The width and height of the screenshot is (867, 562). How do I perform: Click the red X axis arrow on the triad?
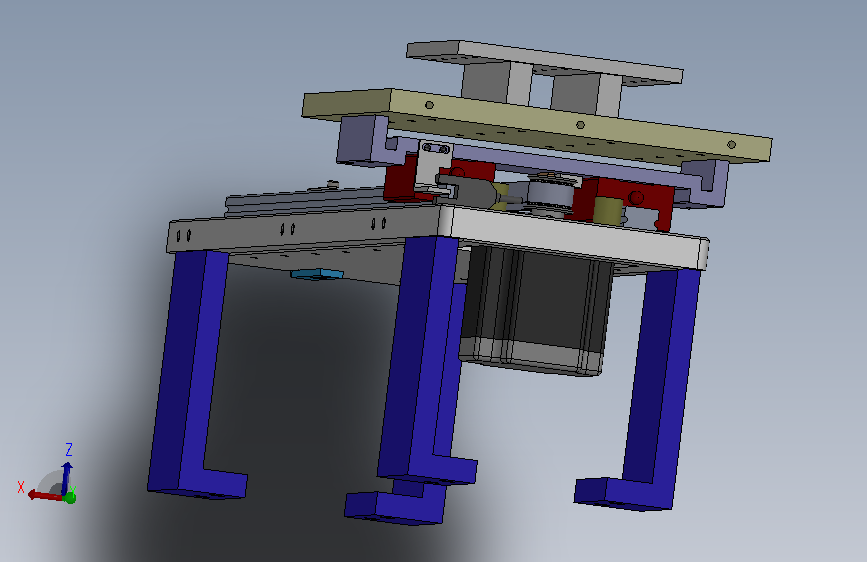(x=44, y=495)
